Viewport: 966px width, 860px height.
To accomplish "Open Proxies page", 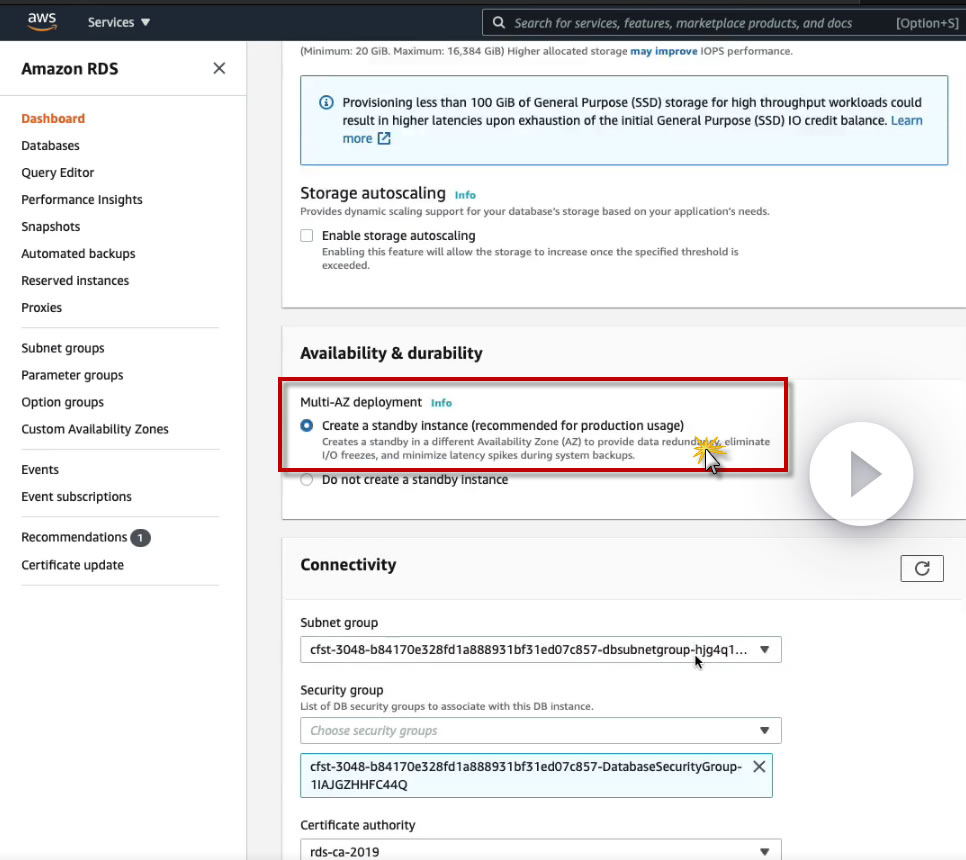I will click(x=41, y=307).
